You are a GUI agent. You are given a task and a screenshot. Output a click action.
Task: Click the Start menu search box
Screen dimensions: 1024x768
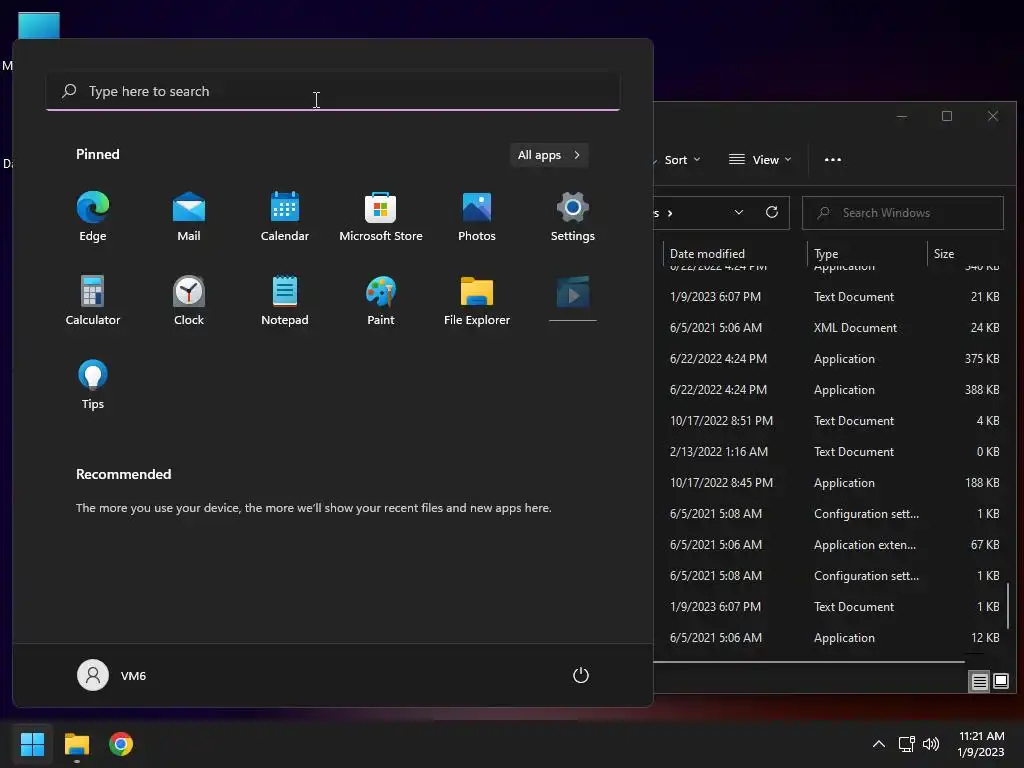click(x=333, y=91)
